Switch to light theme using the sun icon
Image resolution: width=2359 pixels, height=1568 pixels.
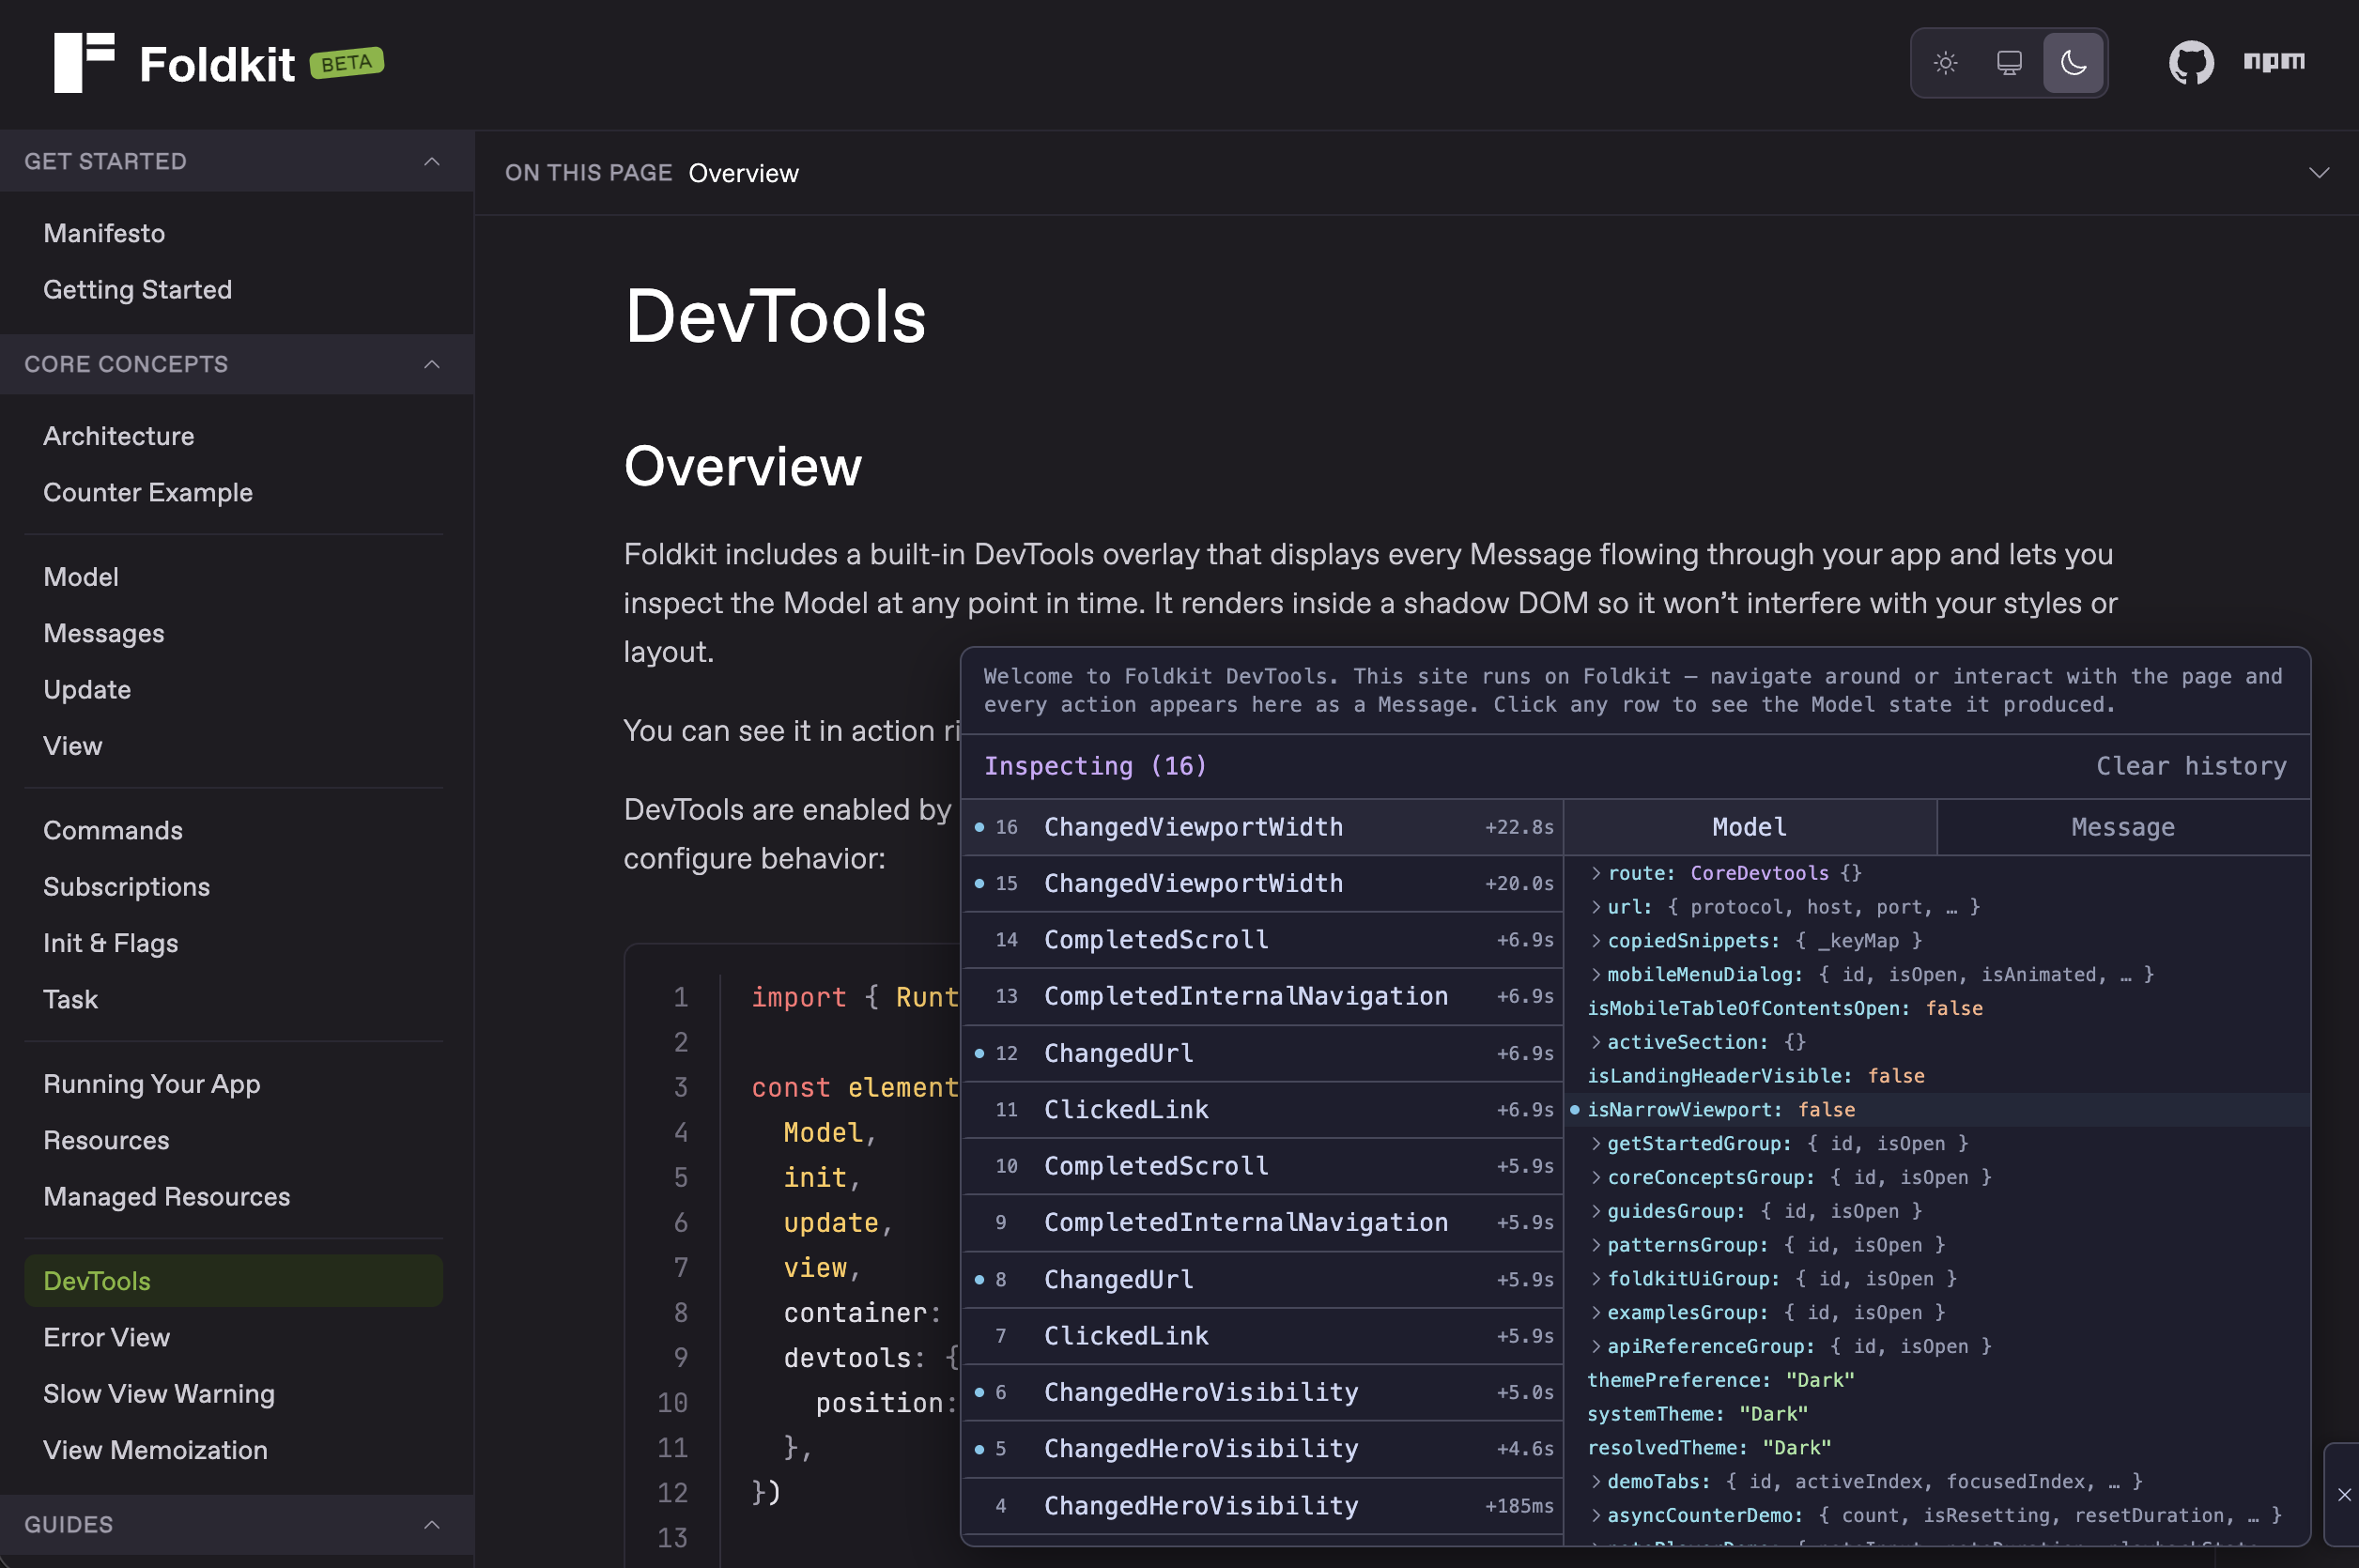[1945, 62]
